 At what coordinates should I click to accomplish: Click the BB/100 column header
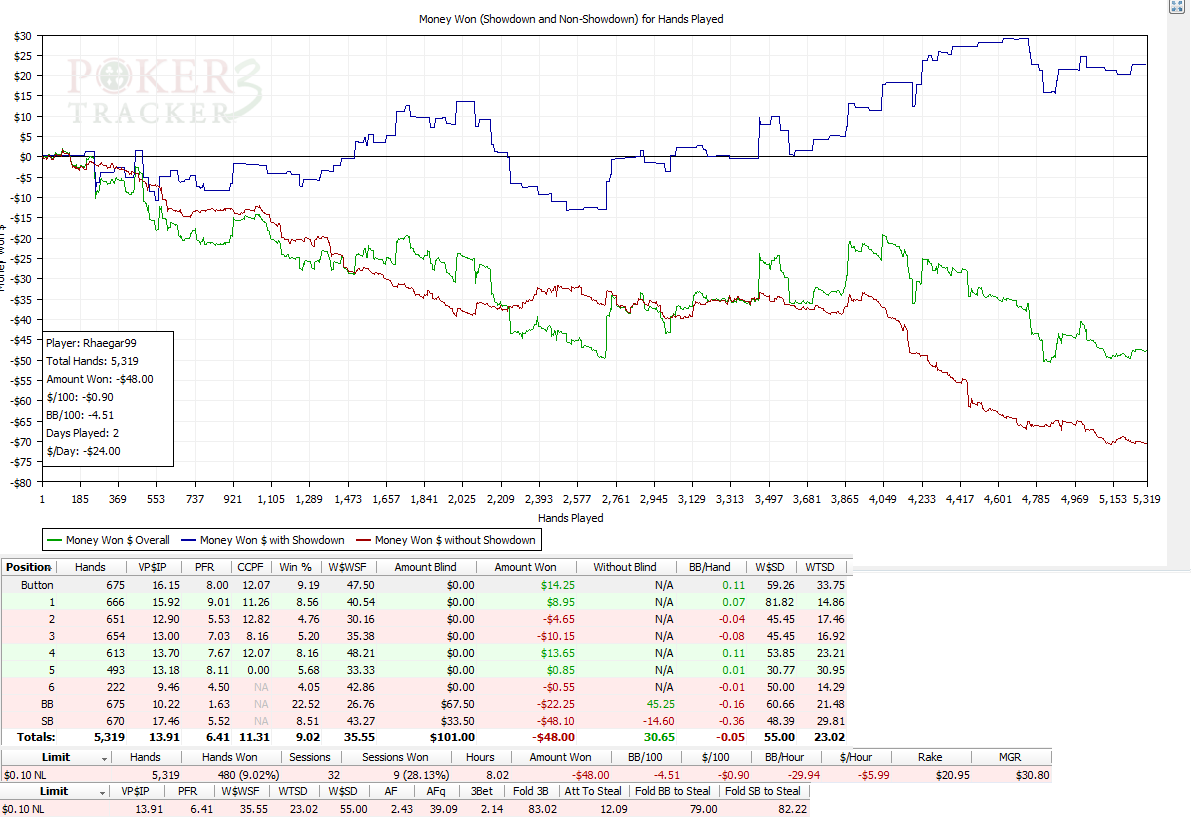[646, 757]
